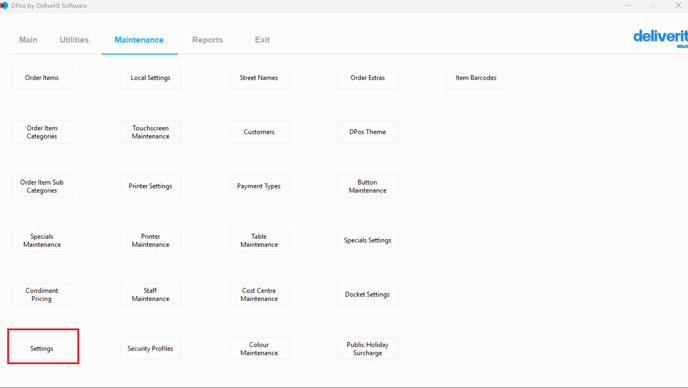
Task: Open Street Names
Action: (259, 78)
